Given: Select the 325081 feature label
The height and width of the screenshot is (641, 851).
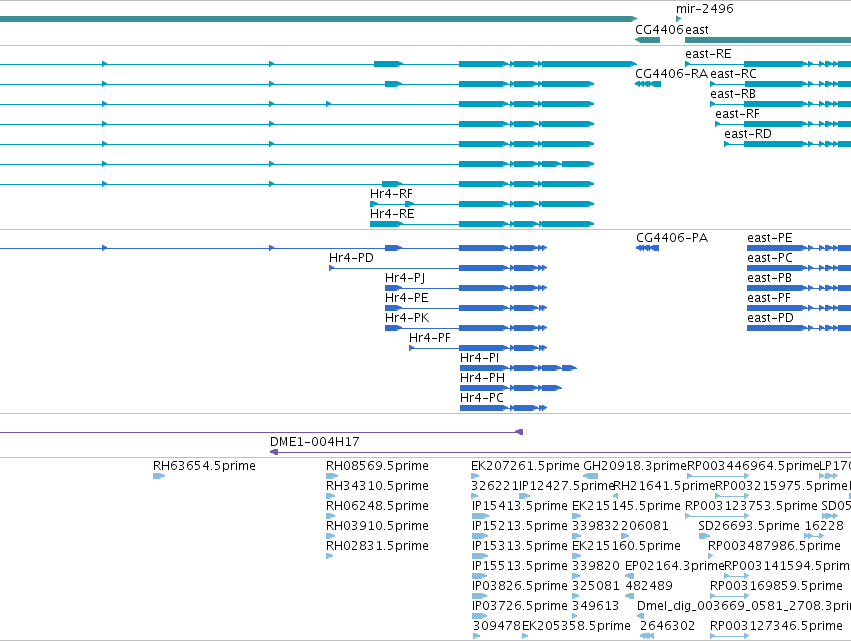Looking at the screenshot, I should (x=595, y=586).
